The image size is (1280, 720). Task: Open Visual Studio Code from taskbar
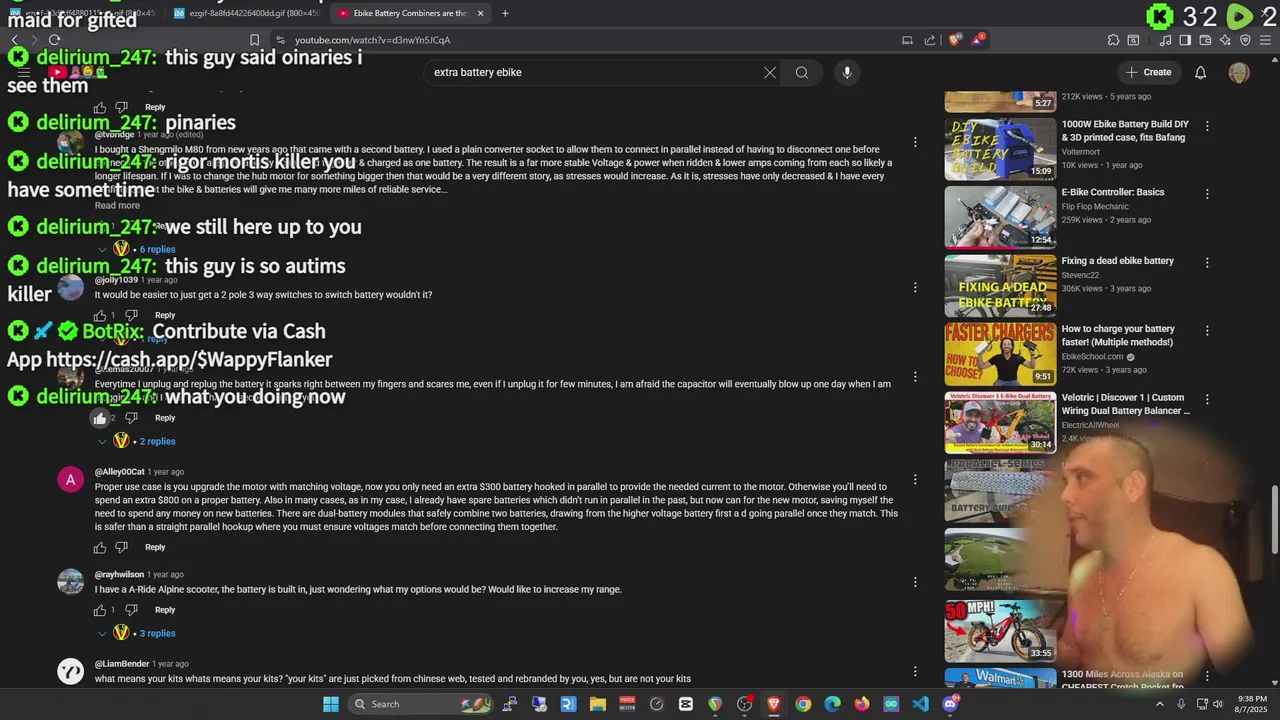(920, 704)
